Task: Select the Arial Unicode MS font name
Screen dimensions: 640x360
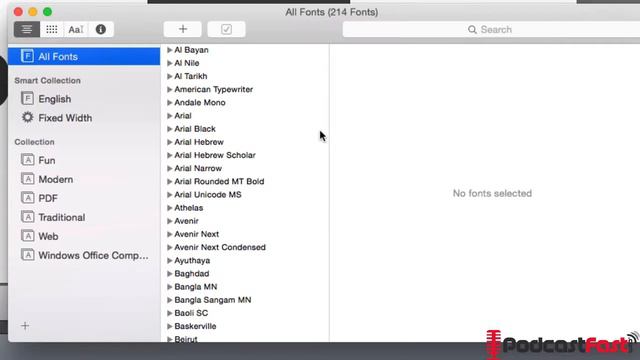Action: coord(208,195)
